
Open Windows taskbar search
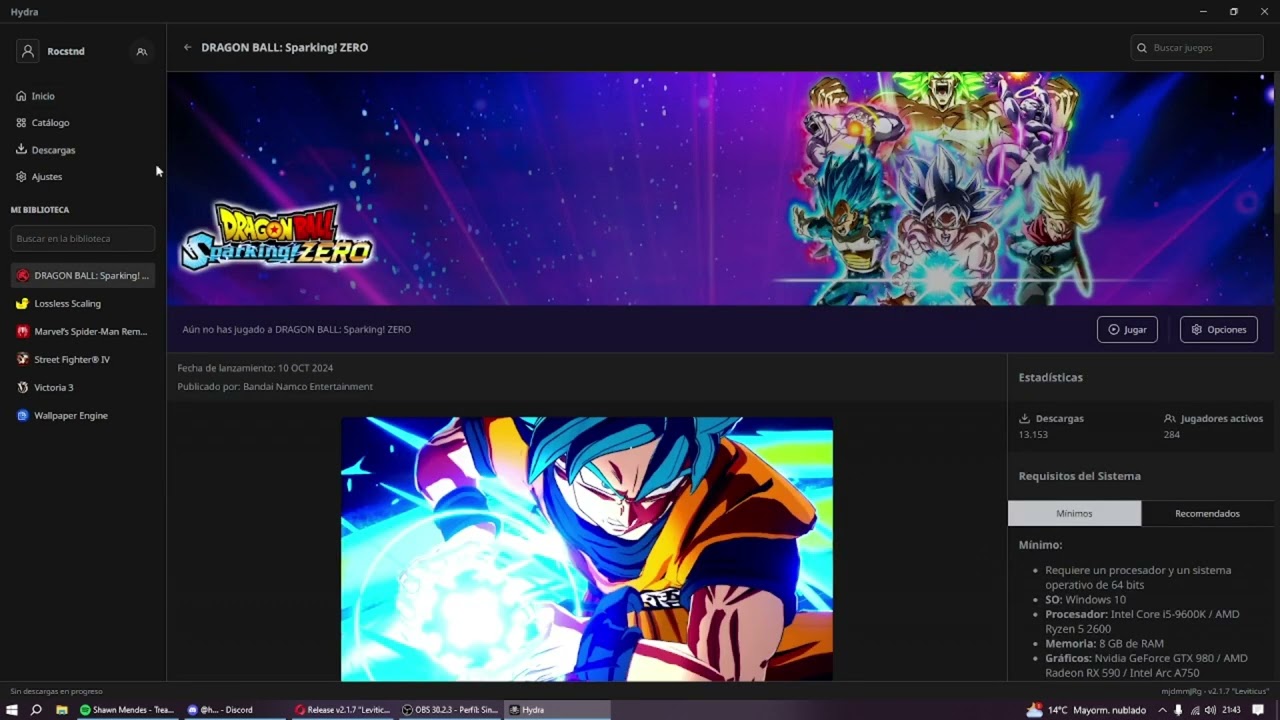[36, 710]
